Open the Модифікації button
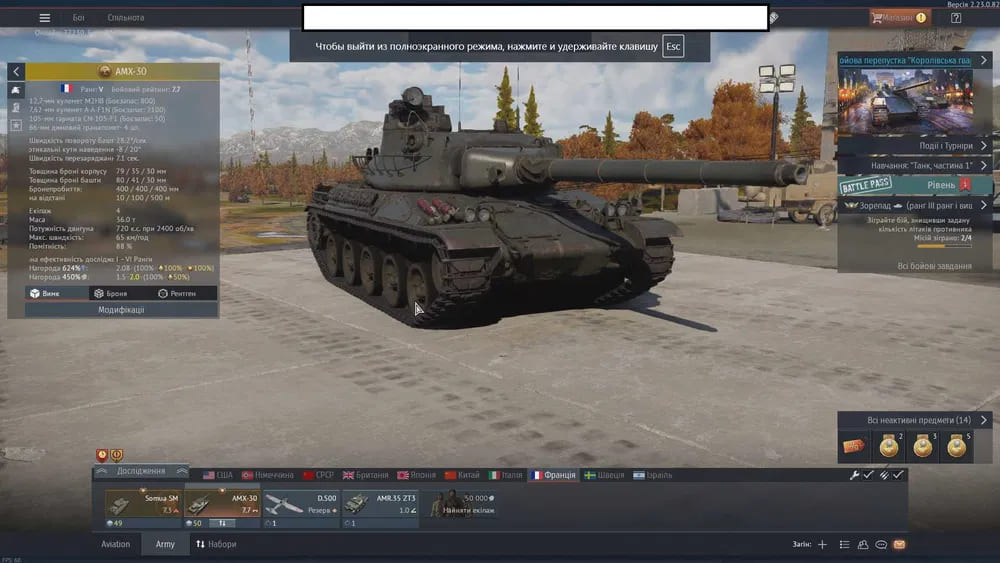 [x=120, y=310]
